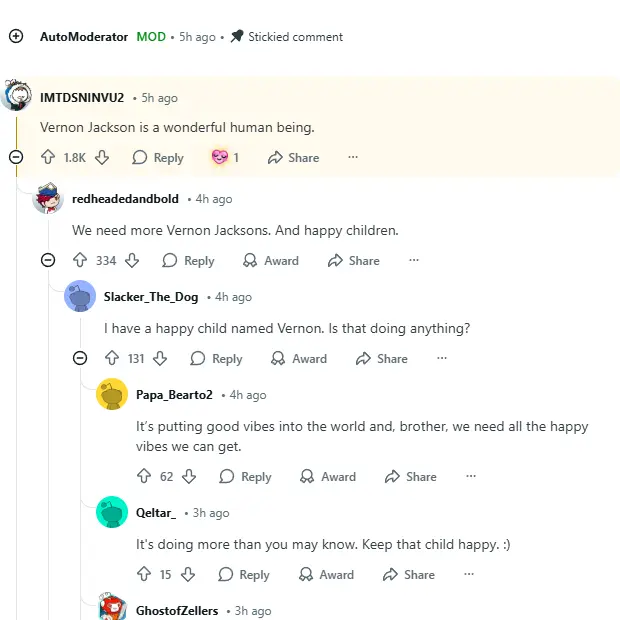Upvote redheadedandbold's comment
620x620 pixels.
coord(80,261)
